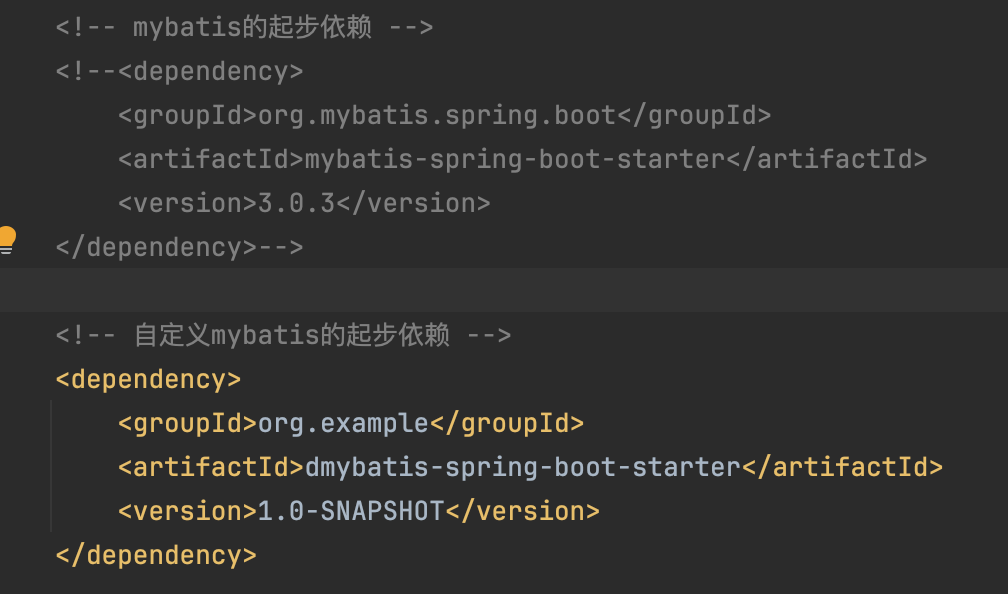
Task: Click groupId 'org.mybatis.spring.boot' text
Action: 437,116
